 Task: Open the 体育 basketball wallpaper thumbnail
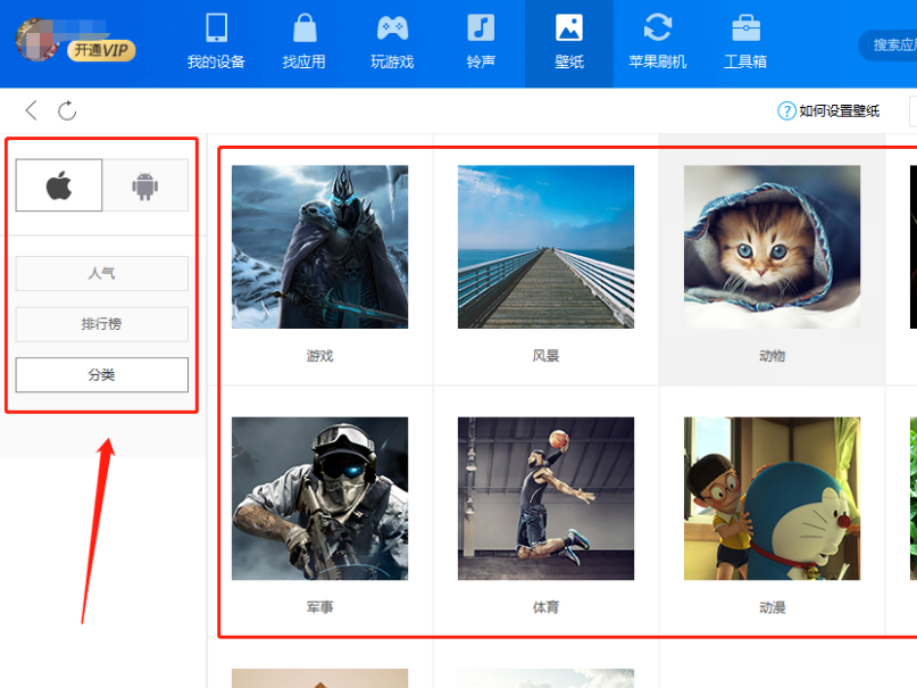coord(546,498)
